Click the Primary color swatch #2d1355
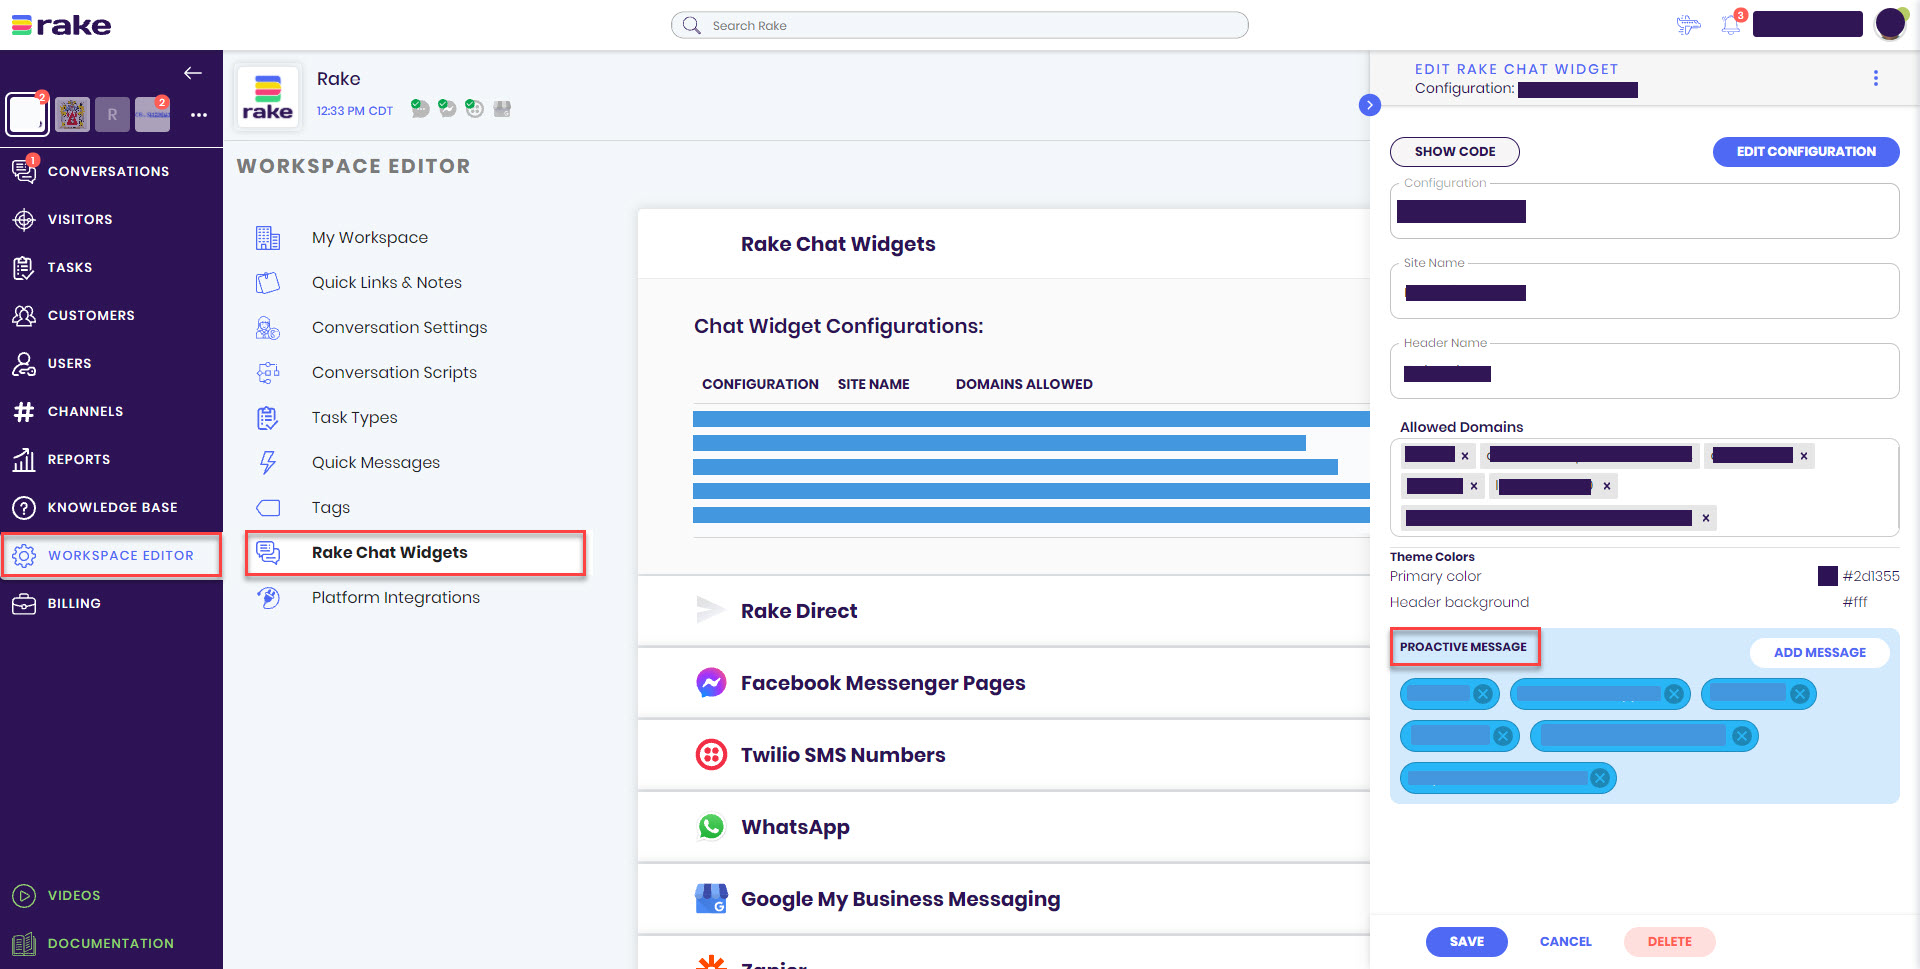Screen dimensions: 1920x969 click(1828, 576)
